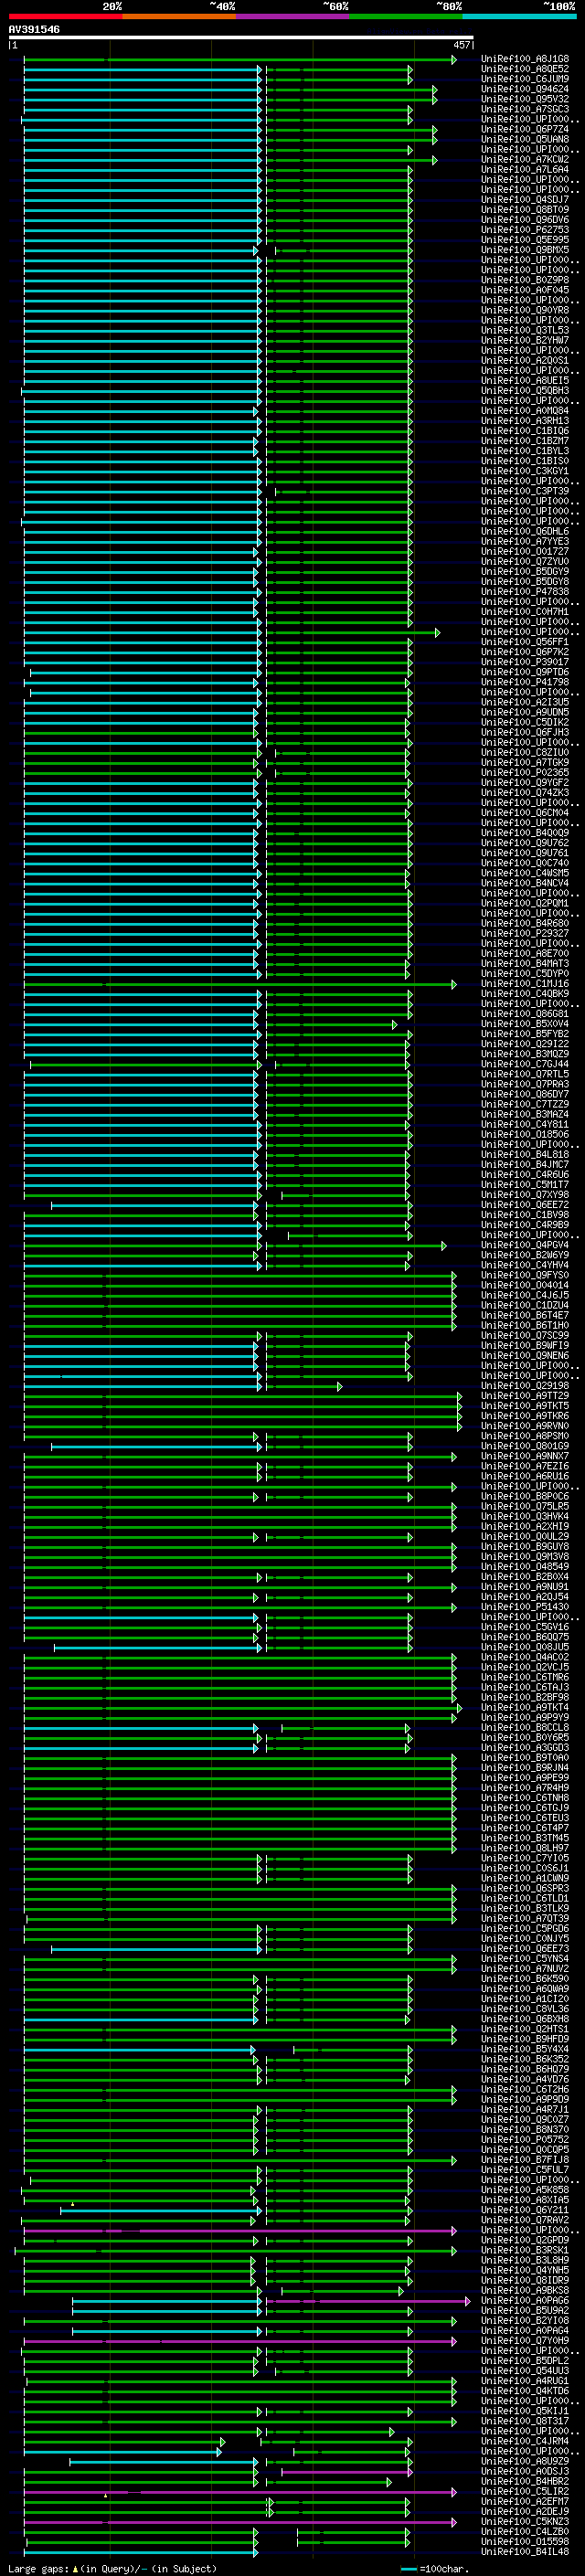Select hit label UniRef100_A9TKT5
The image size is (585, 2576).
pos(525,1406)
